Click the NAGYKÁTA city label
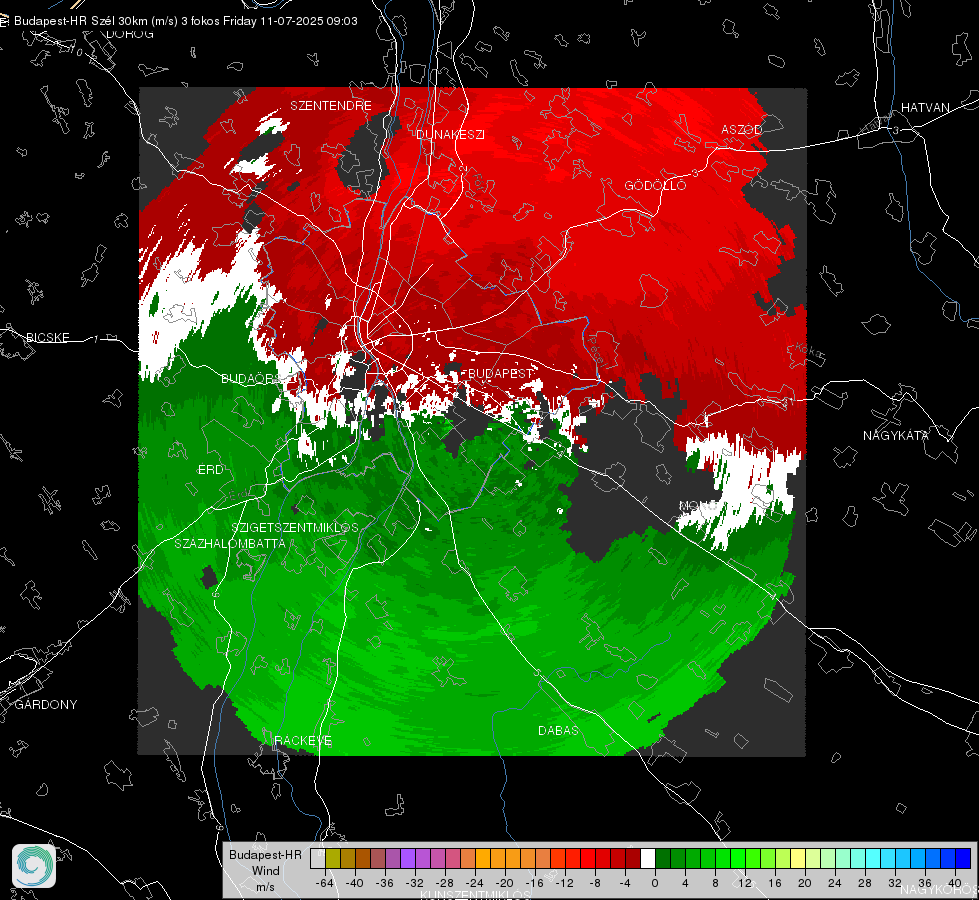 pos(896,435)
